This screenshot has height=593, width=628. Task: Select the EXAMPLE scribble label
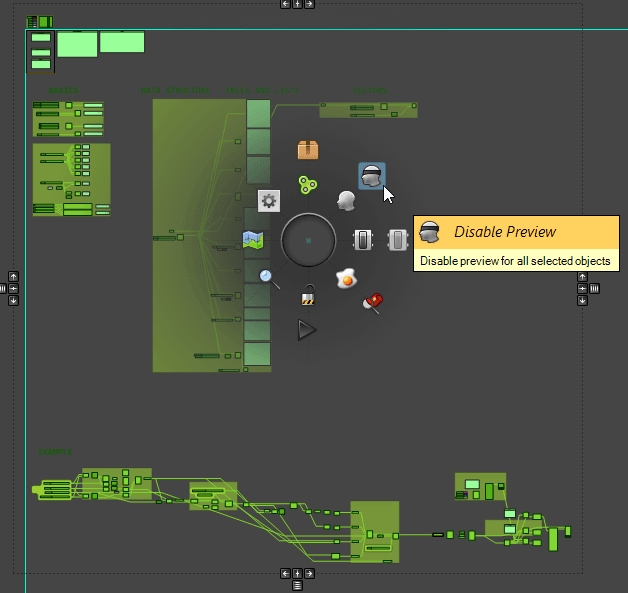tap(55, 452)
